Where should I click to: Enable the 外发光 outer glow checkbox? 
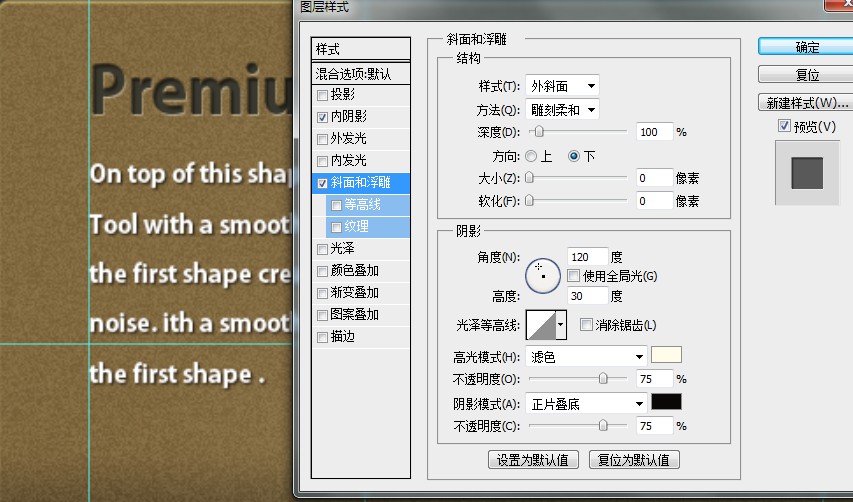323,139
